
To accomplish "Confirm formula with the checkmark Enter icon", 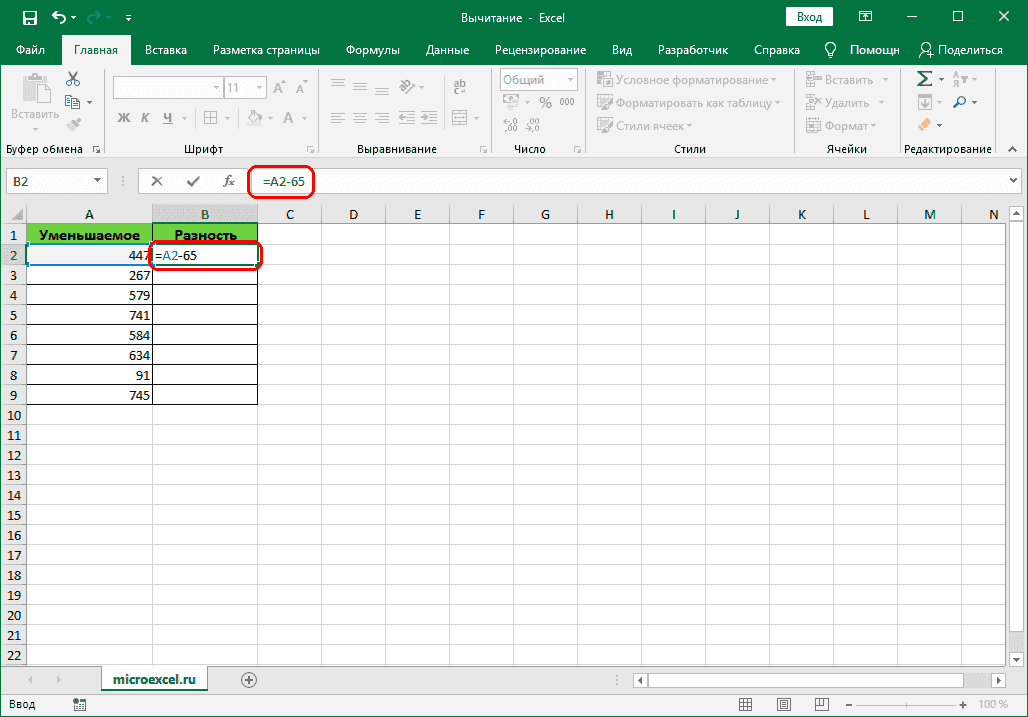I will [193, 181].
